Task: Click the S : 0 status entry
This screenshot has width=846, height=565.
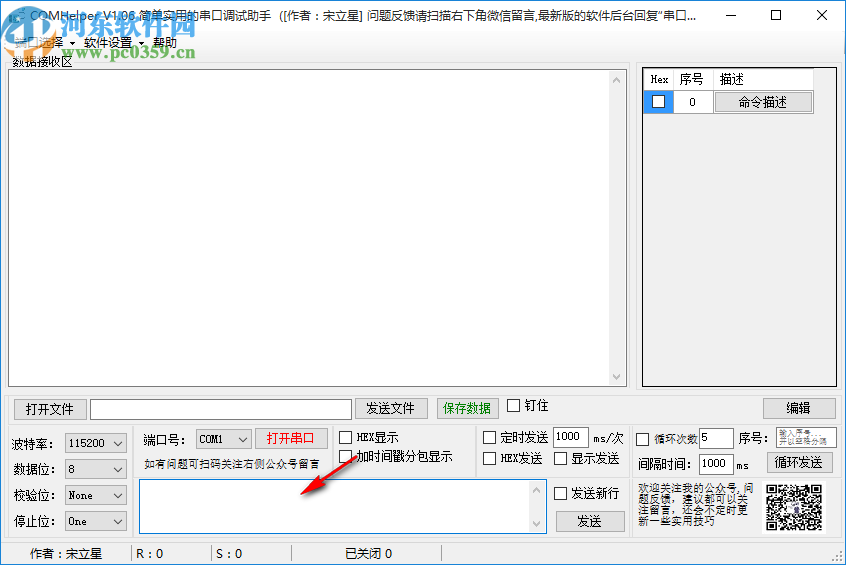Action: click(x=229, y=554)
